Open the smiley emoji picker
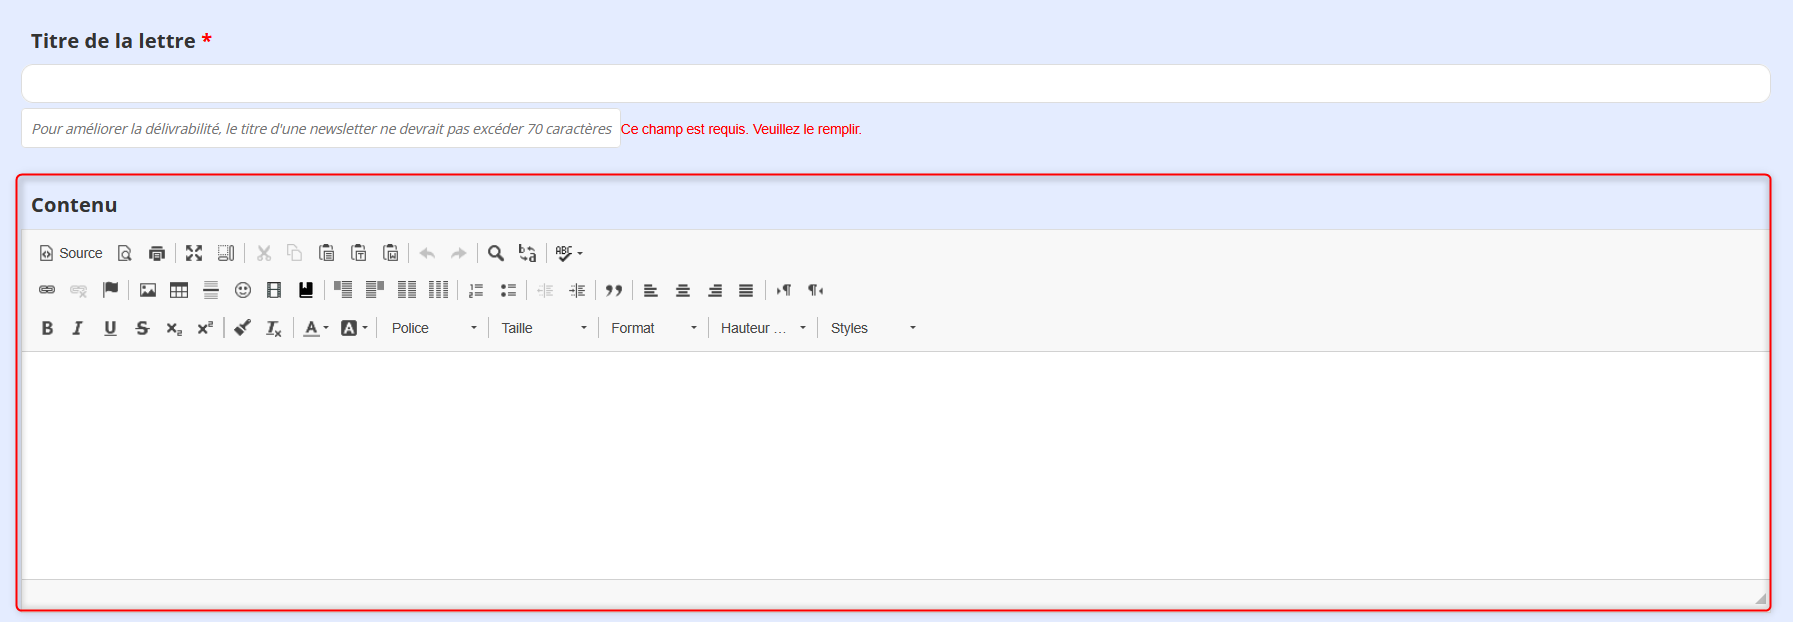The height and width of the screenshot is (622, 1793). tap(243, 290)
